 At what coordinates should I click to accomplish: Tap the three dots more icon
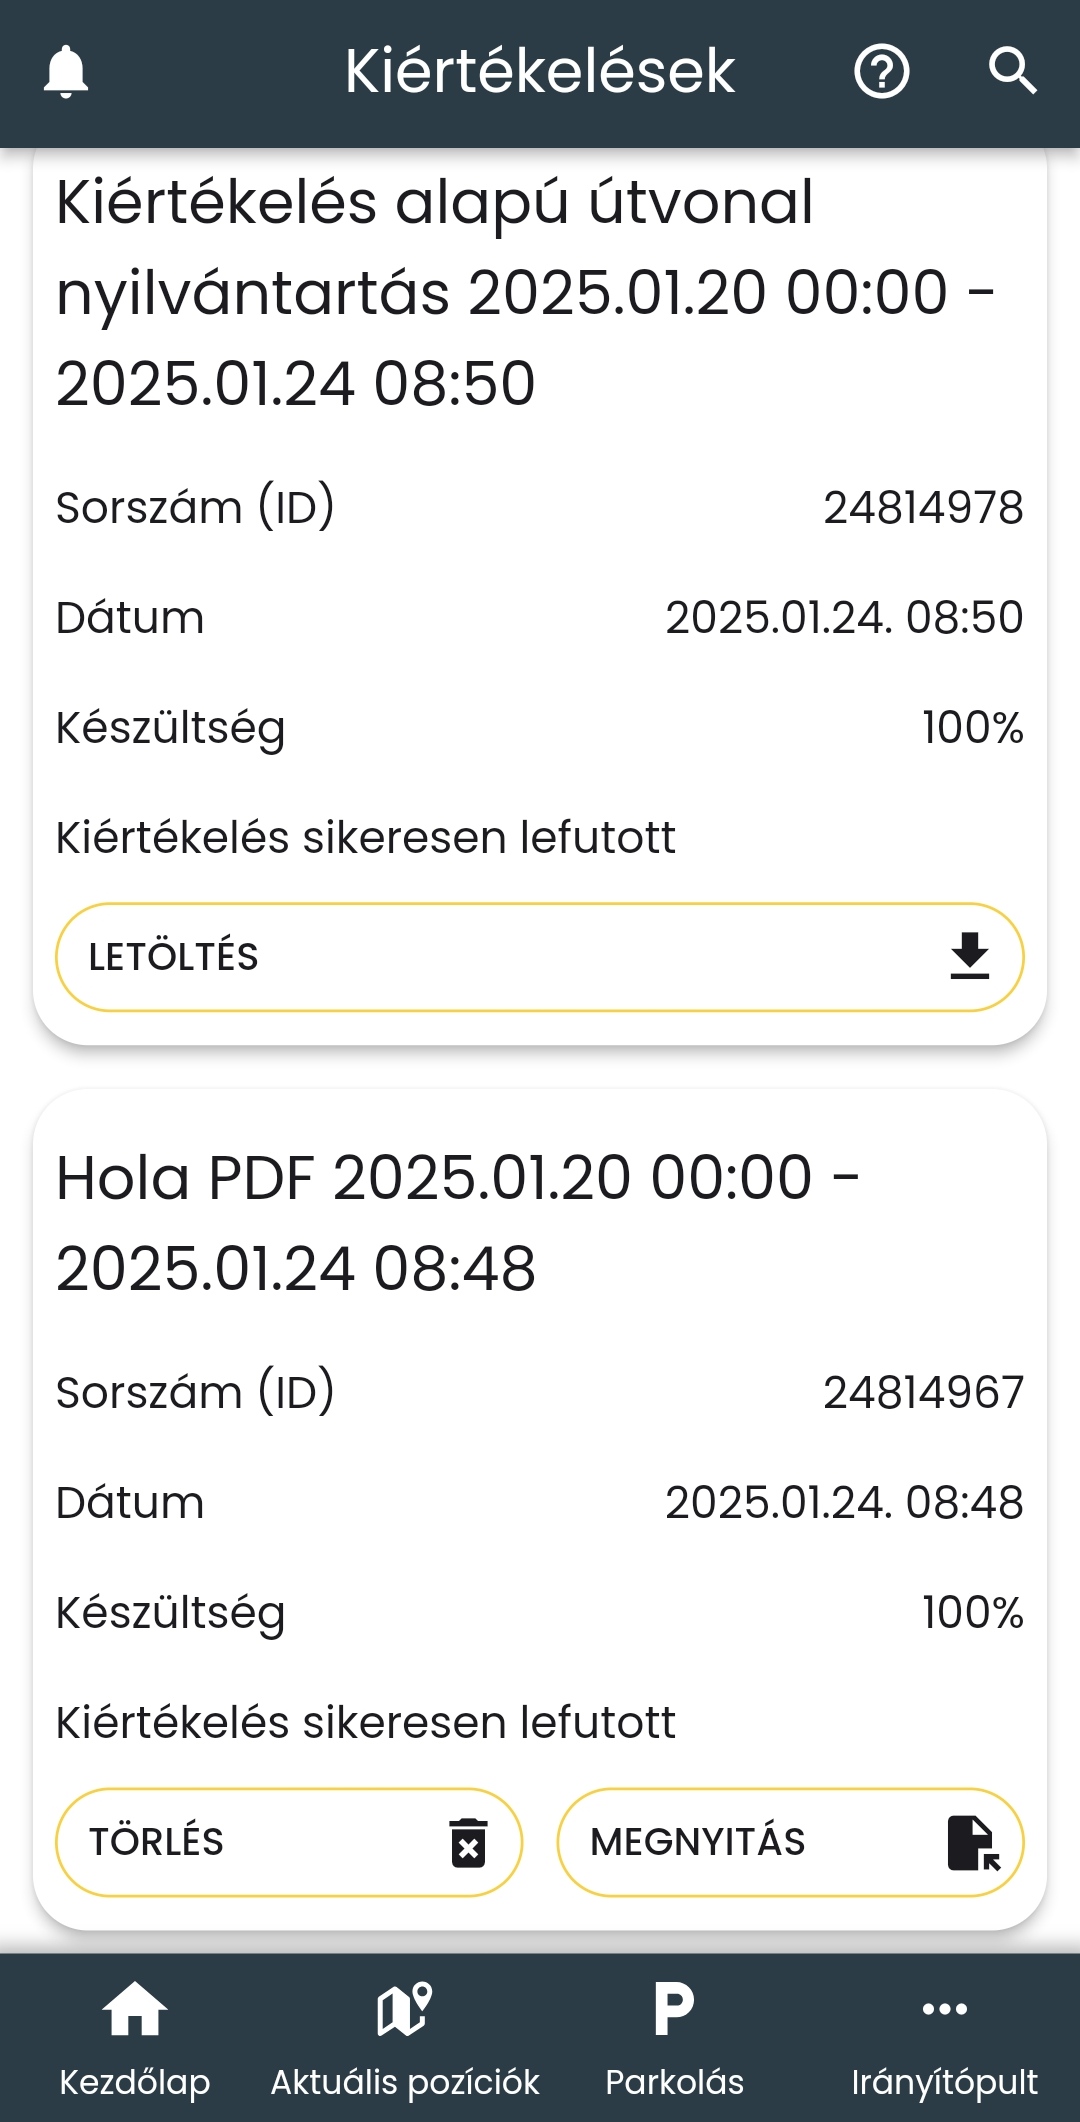point(944,2009)
